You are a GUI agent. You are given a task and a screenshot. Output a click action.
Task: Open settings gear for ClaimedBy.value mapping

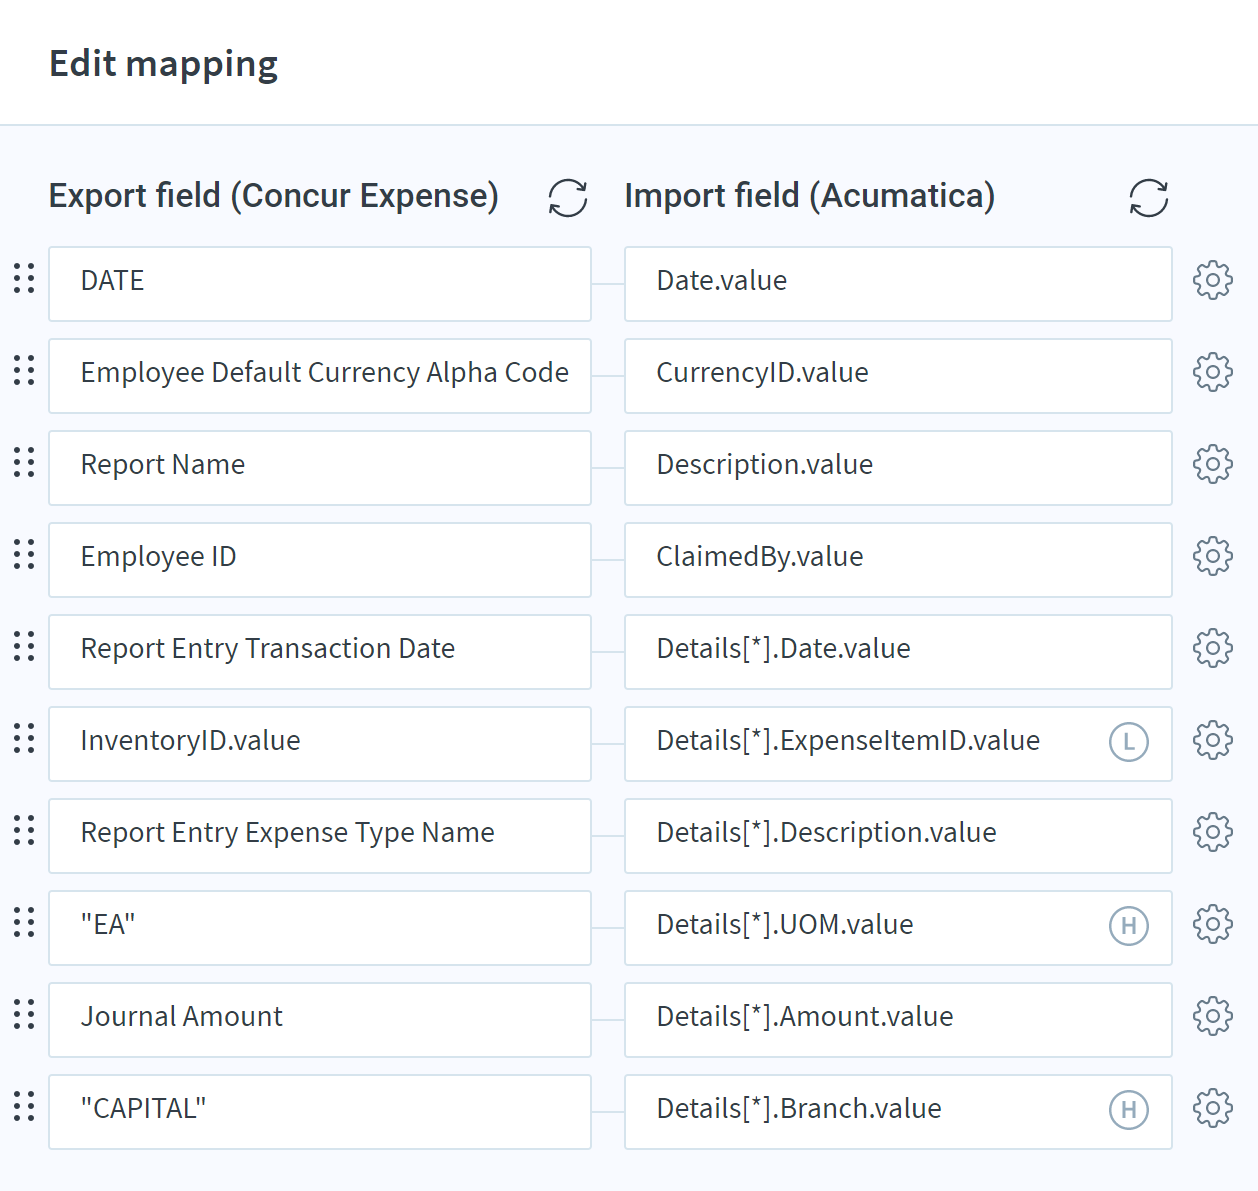pos(1213,557)
